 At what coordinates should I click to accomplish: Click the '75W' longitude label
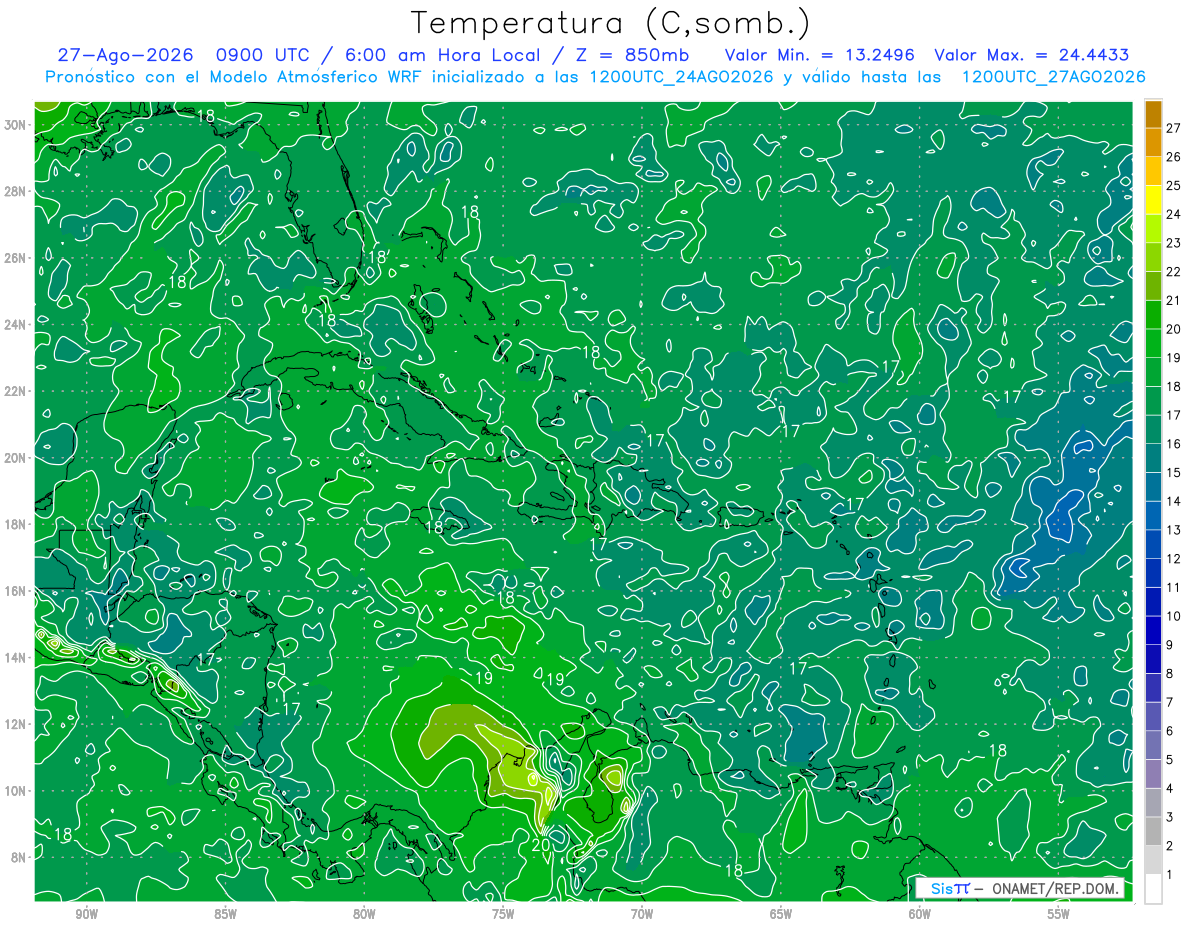(503, 914)
